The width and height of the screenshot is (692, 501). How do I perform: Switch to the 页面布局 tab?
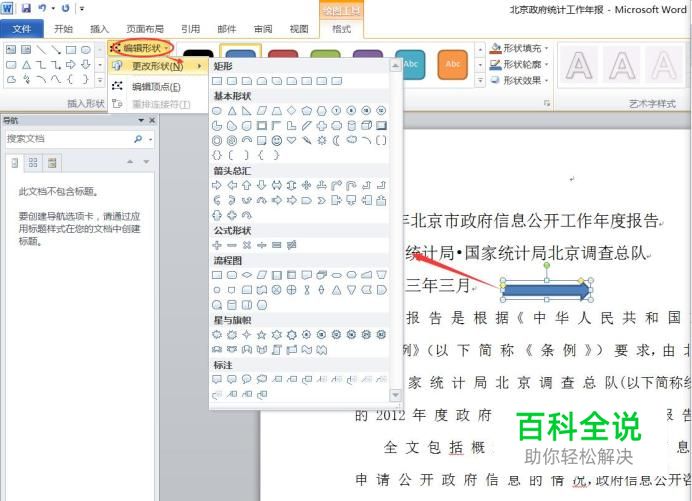pos(145,29)
